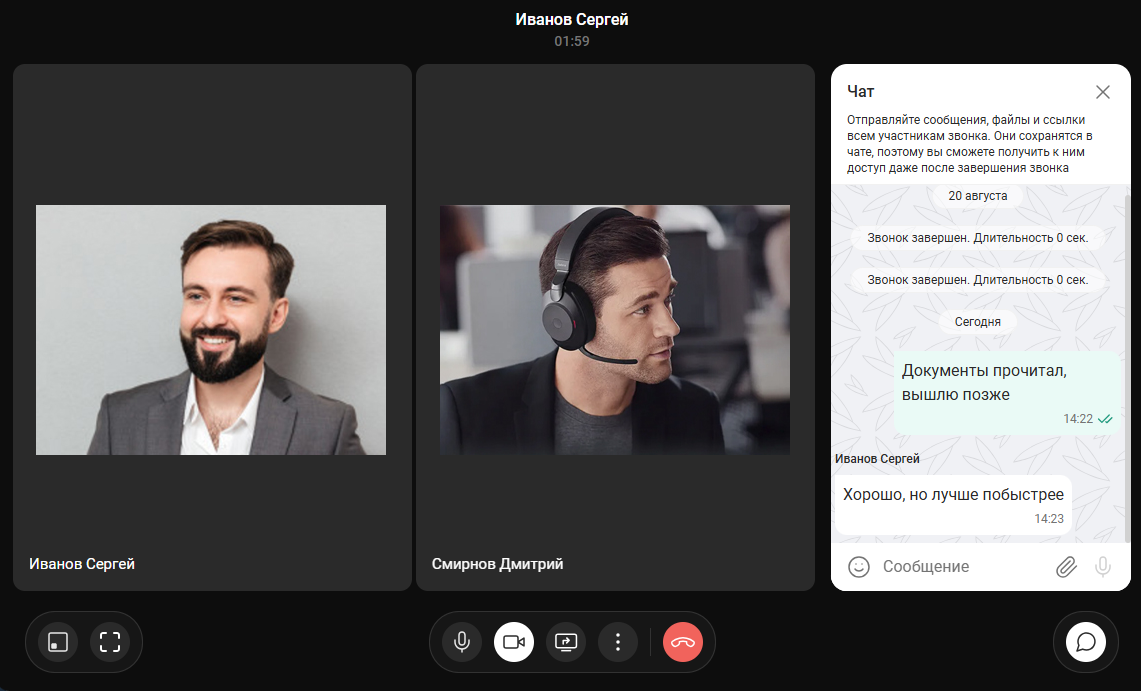The image size is (1141, 691).
Task: Click the call title Иванов Сергей at top
Action: coord(571,20)
